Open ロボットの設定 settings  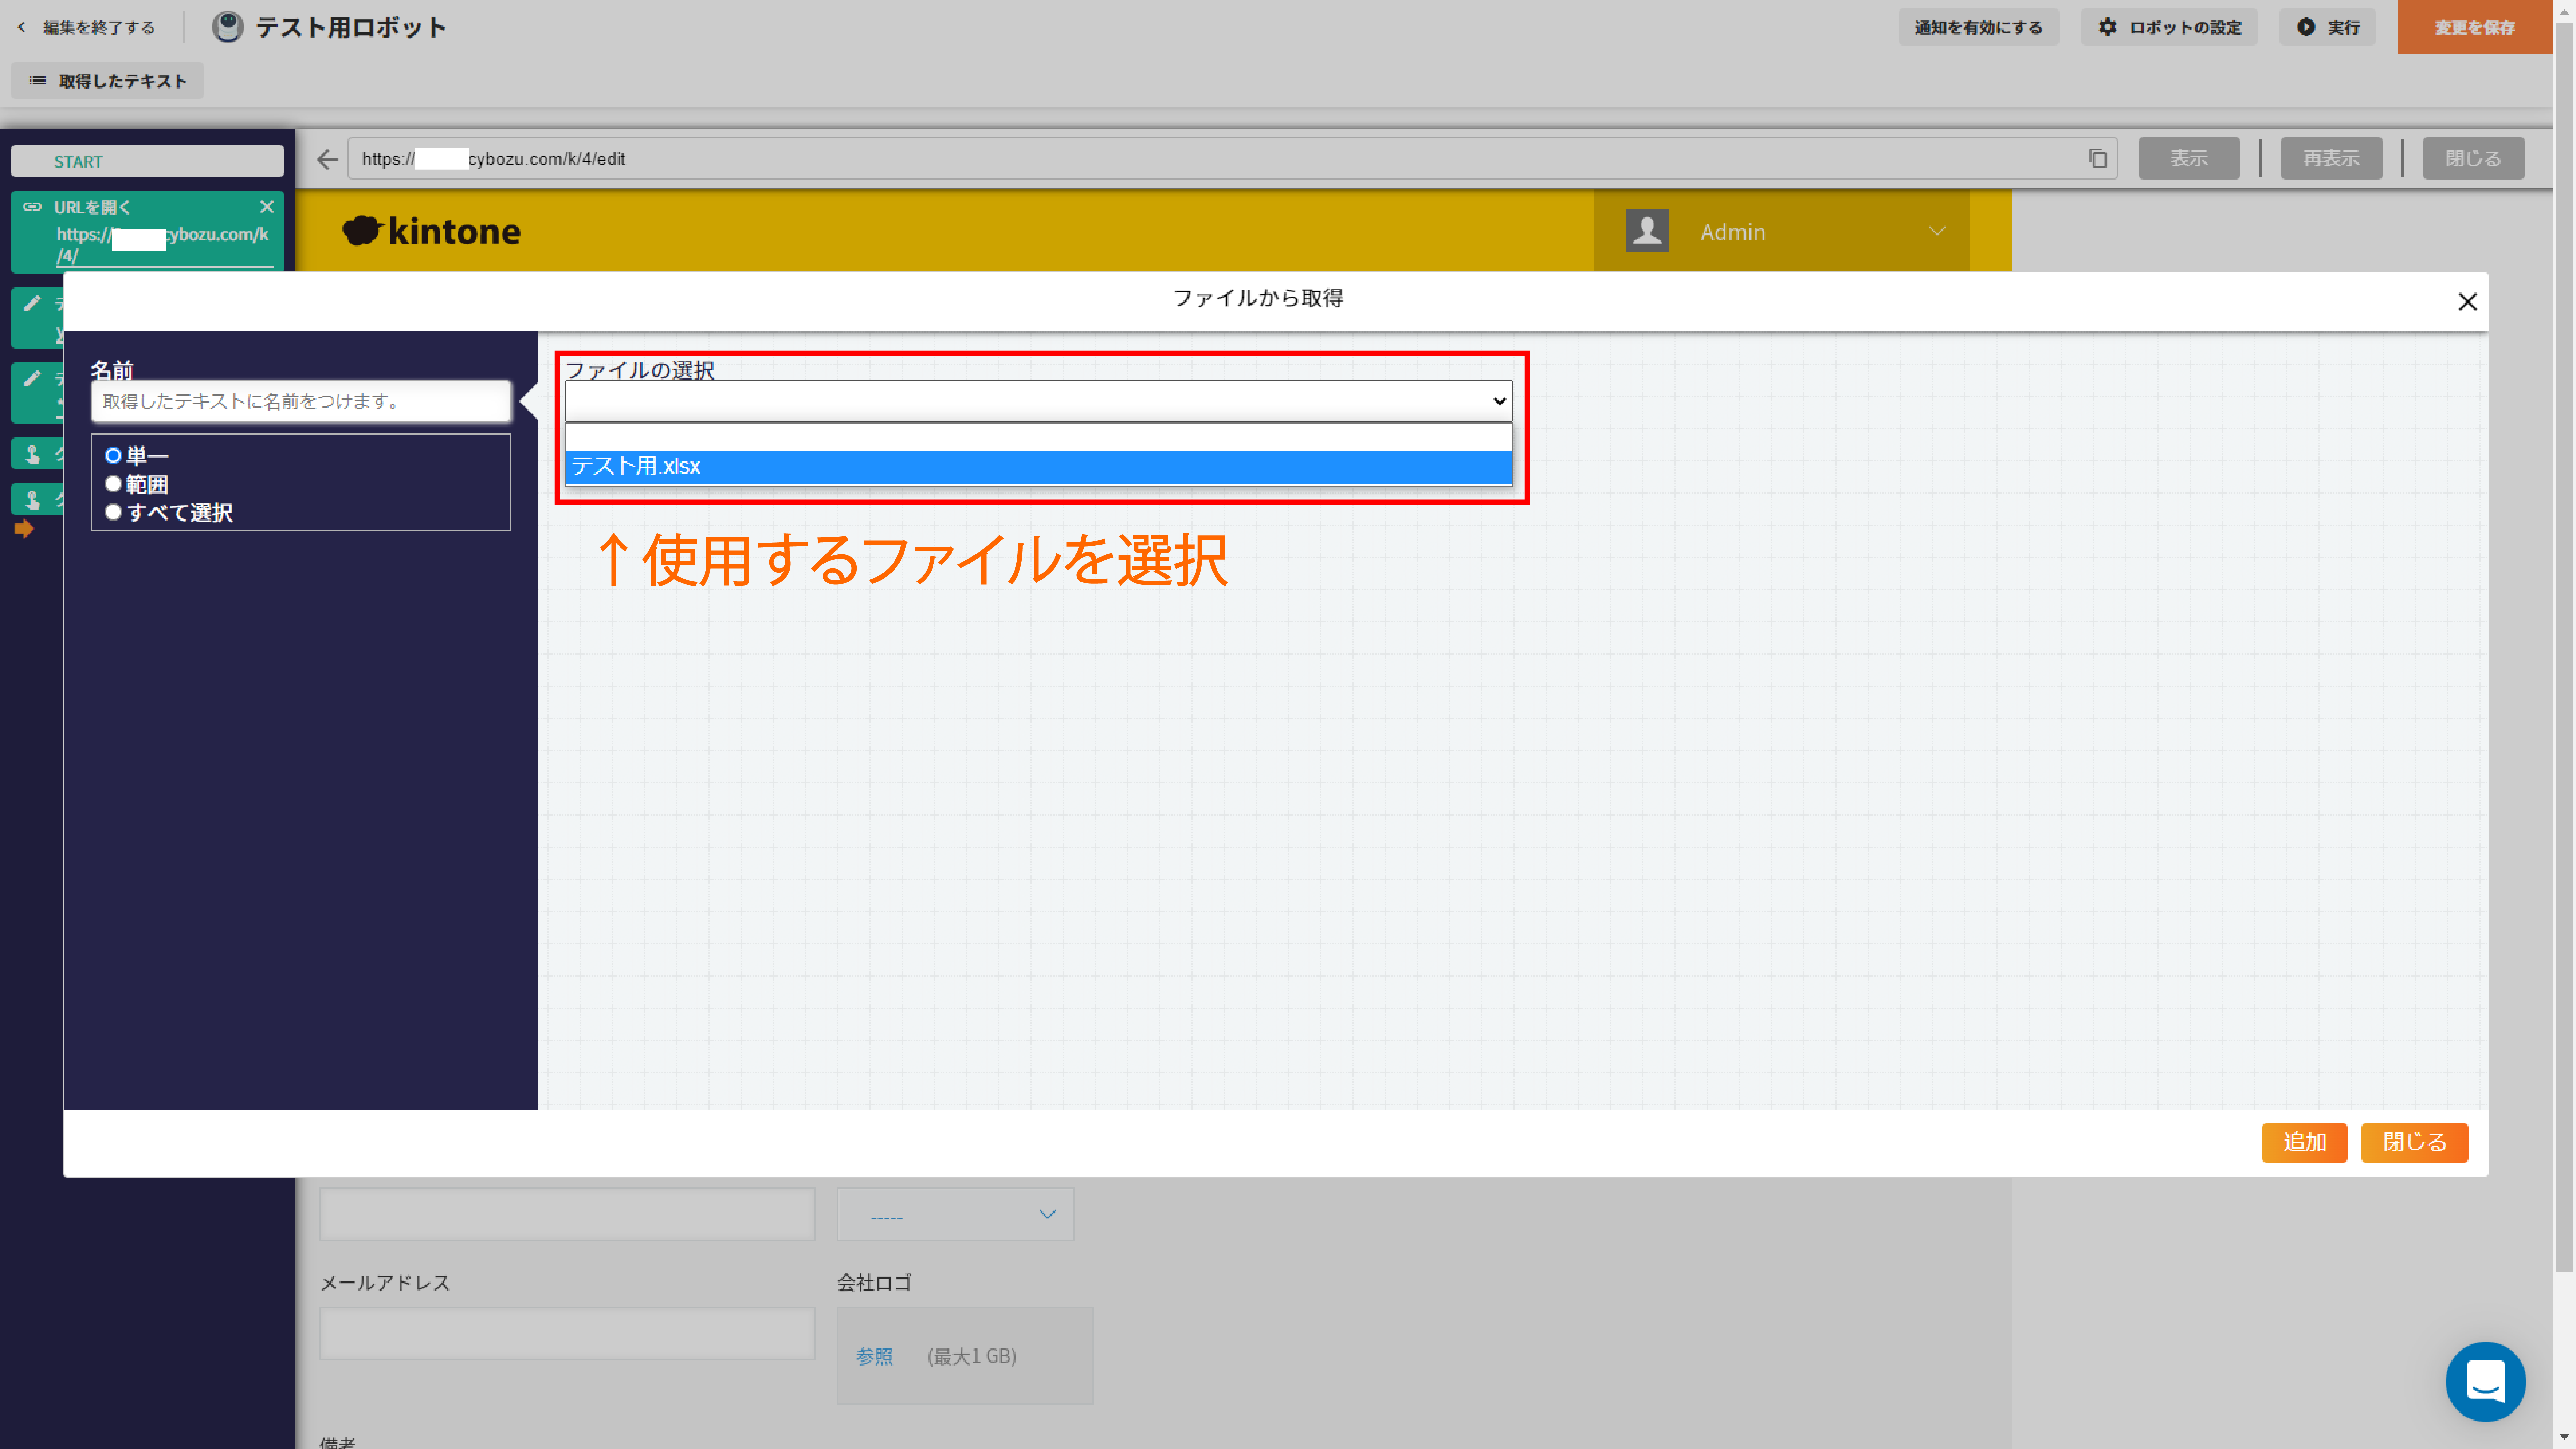click(2169, 27)
